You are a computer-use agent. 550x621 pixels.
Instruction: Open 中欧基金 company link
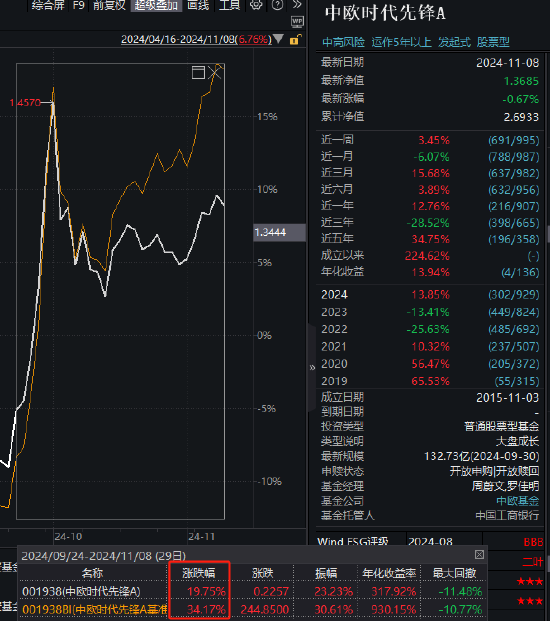tap(518, 501)
